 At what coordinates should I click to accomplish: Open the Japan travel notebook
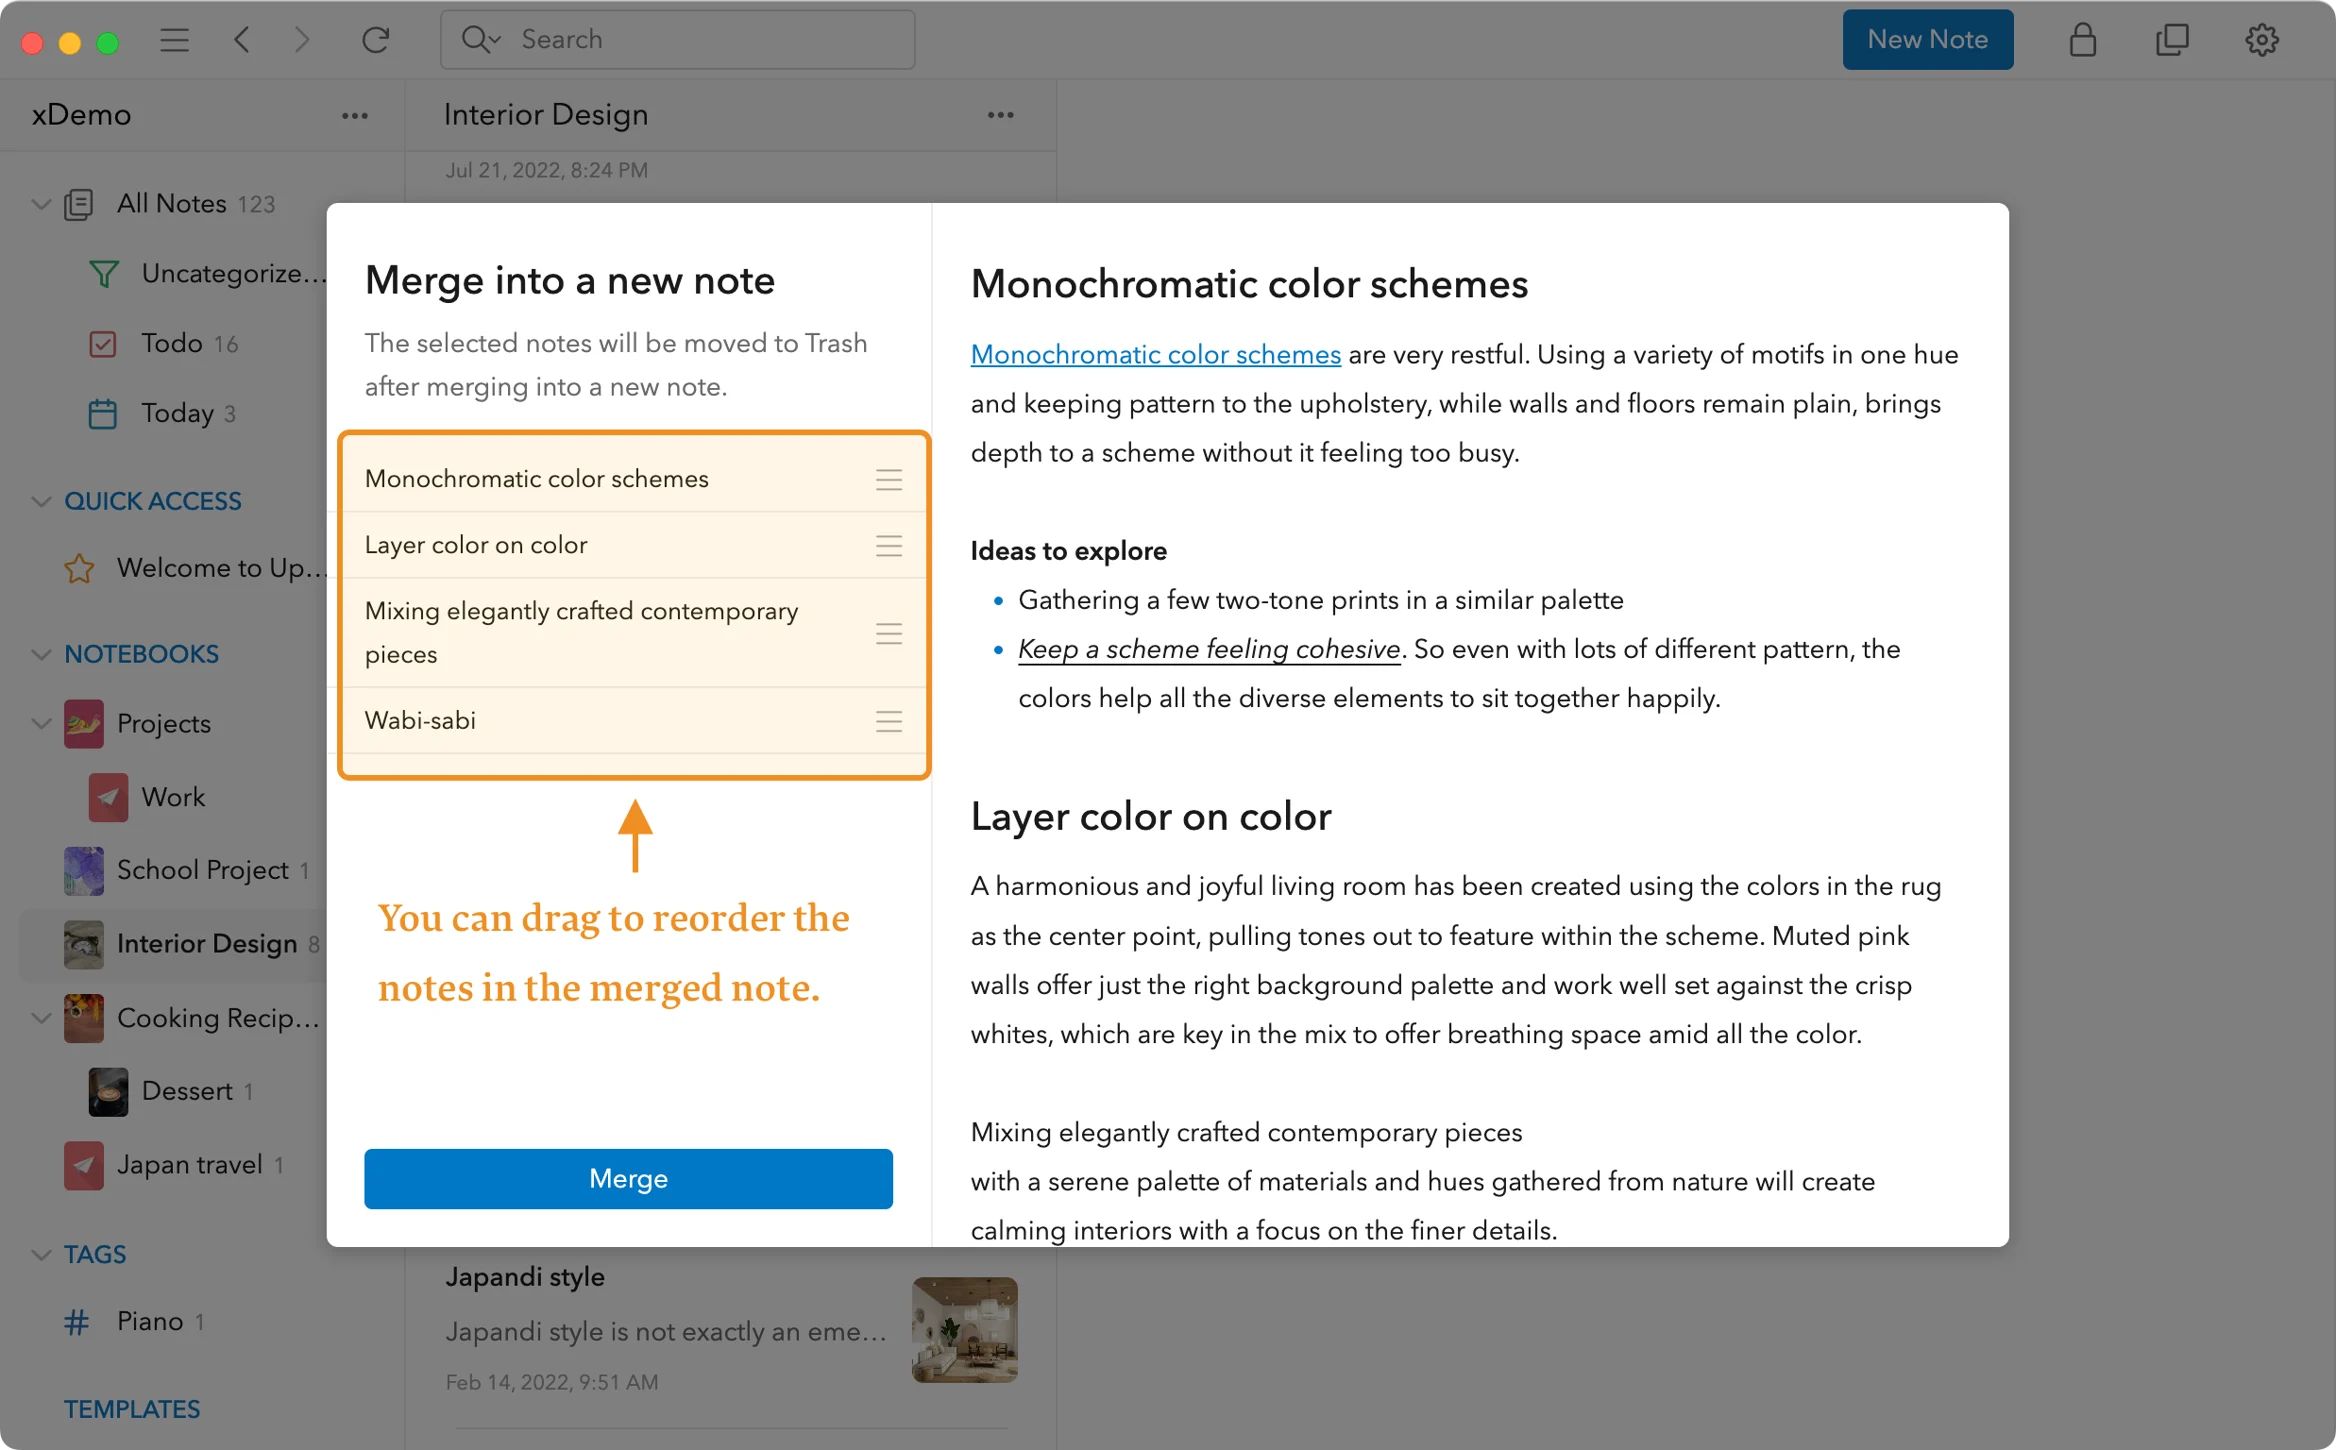click(189, 1165)
